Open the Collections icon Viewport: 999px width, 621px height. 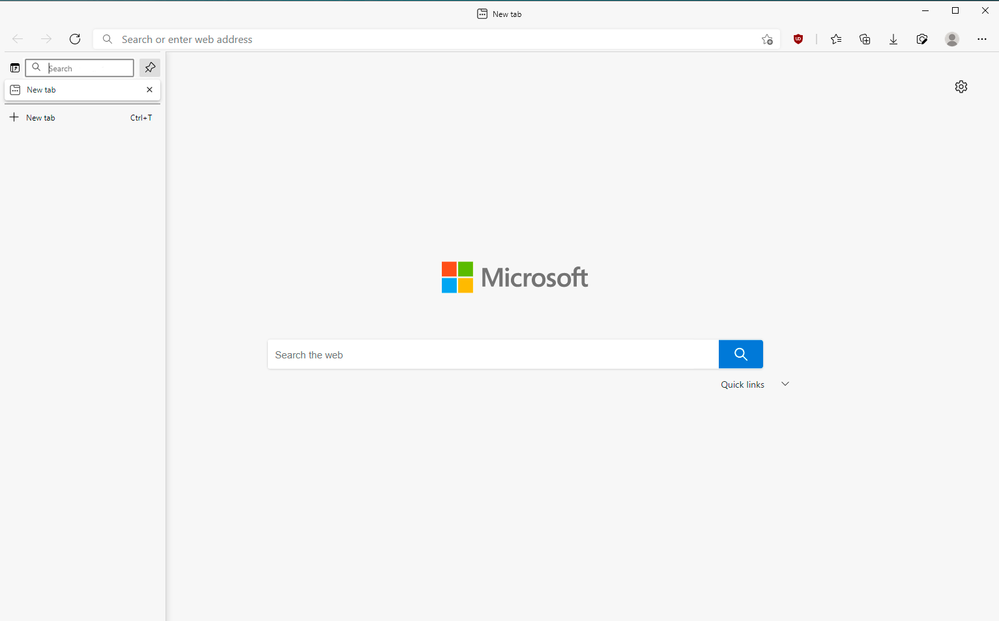pos(865,39)
